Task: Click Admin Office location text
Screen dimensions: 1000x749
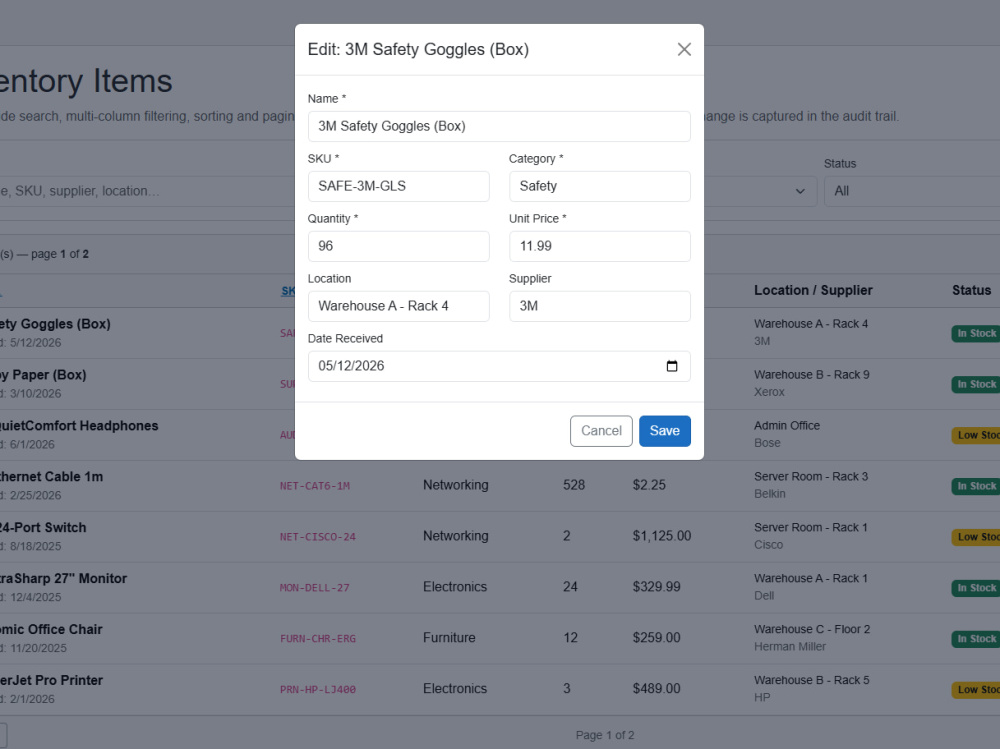Action: tap(787, 426)
